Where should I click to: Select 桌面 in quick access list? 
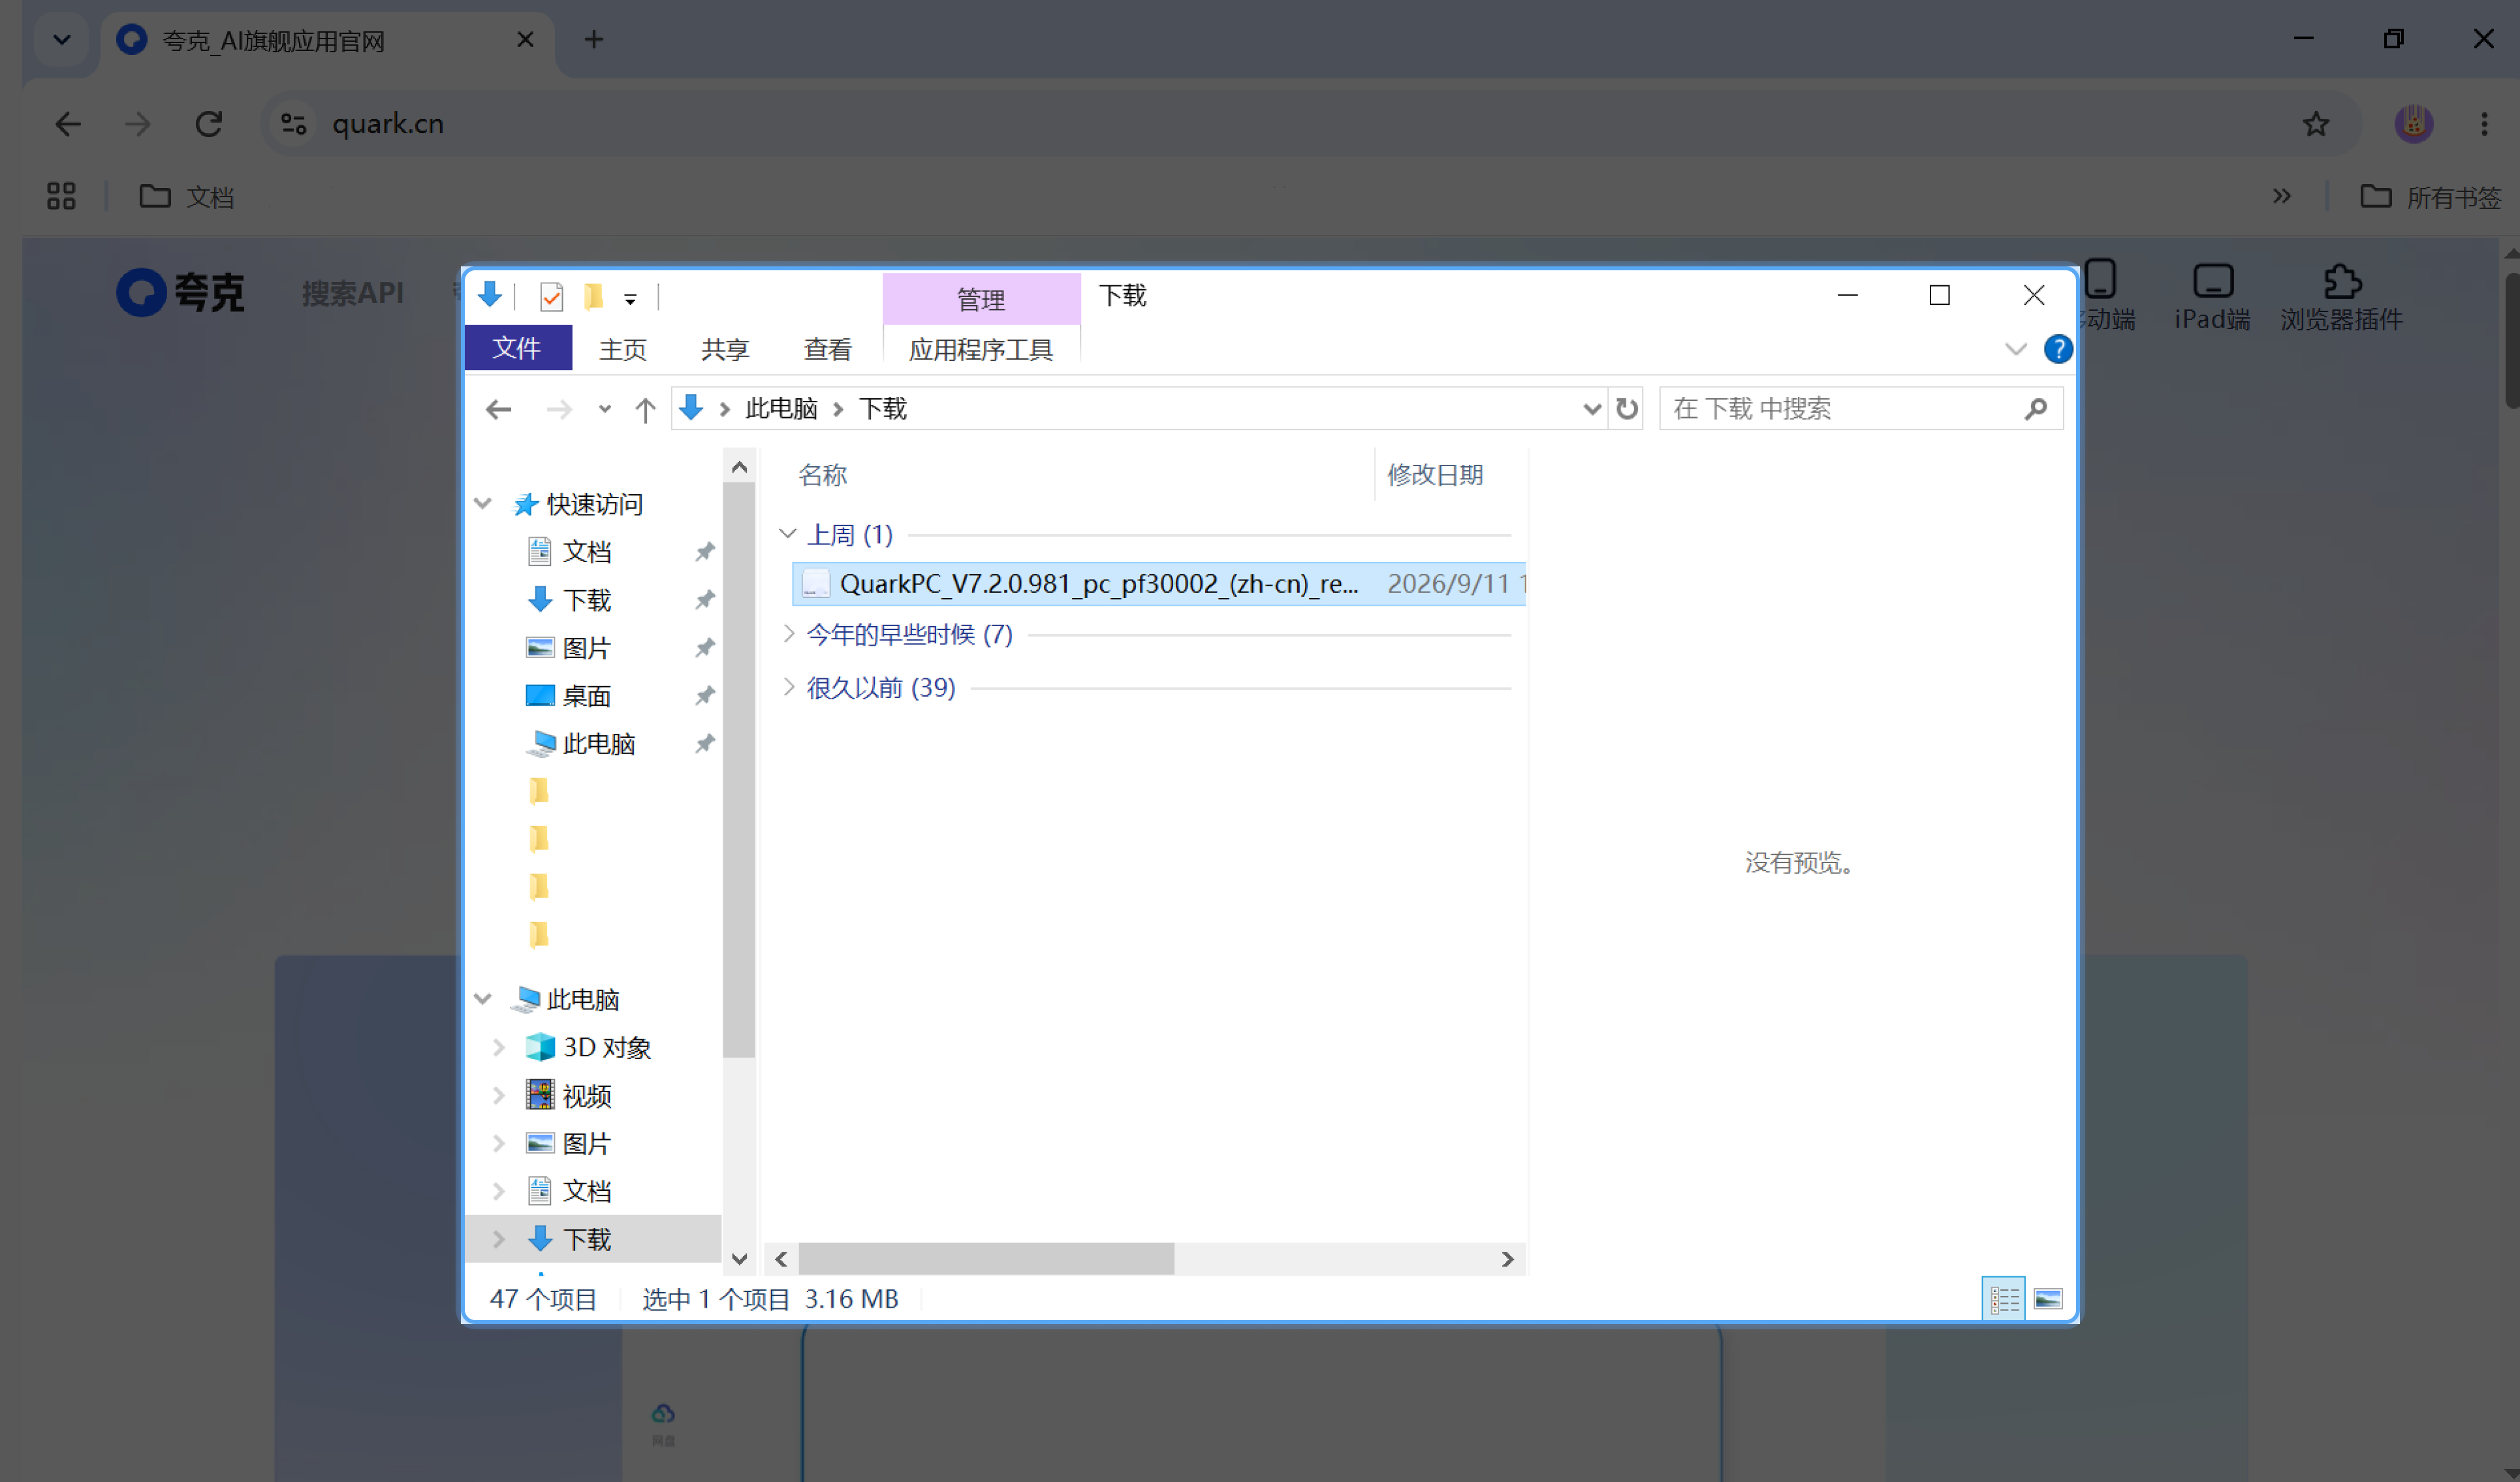pyautogui.click(x=586, y=696)
